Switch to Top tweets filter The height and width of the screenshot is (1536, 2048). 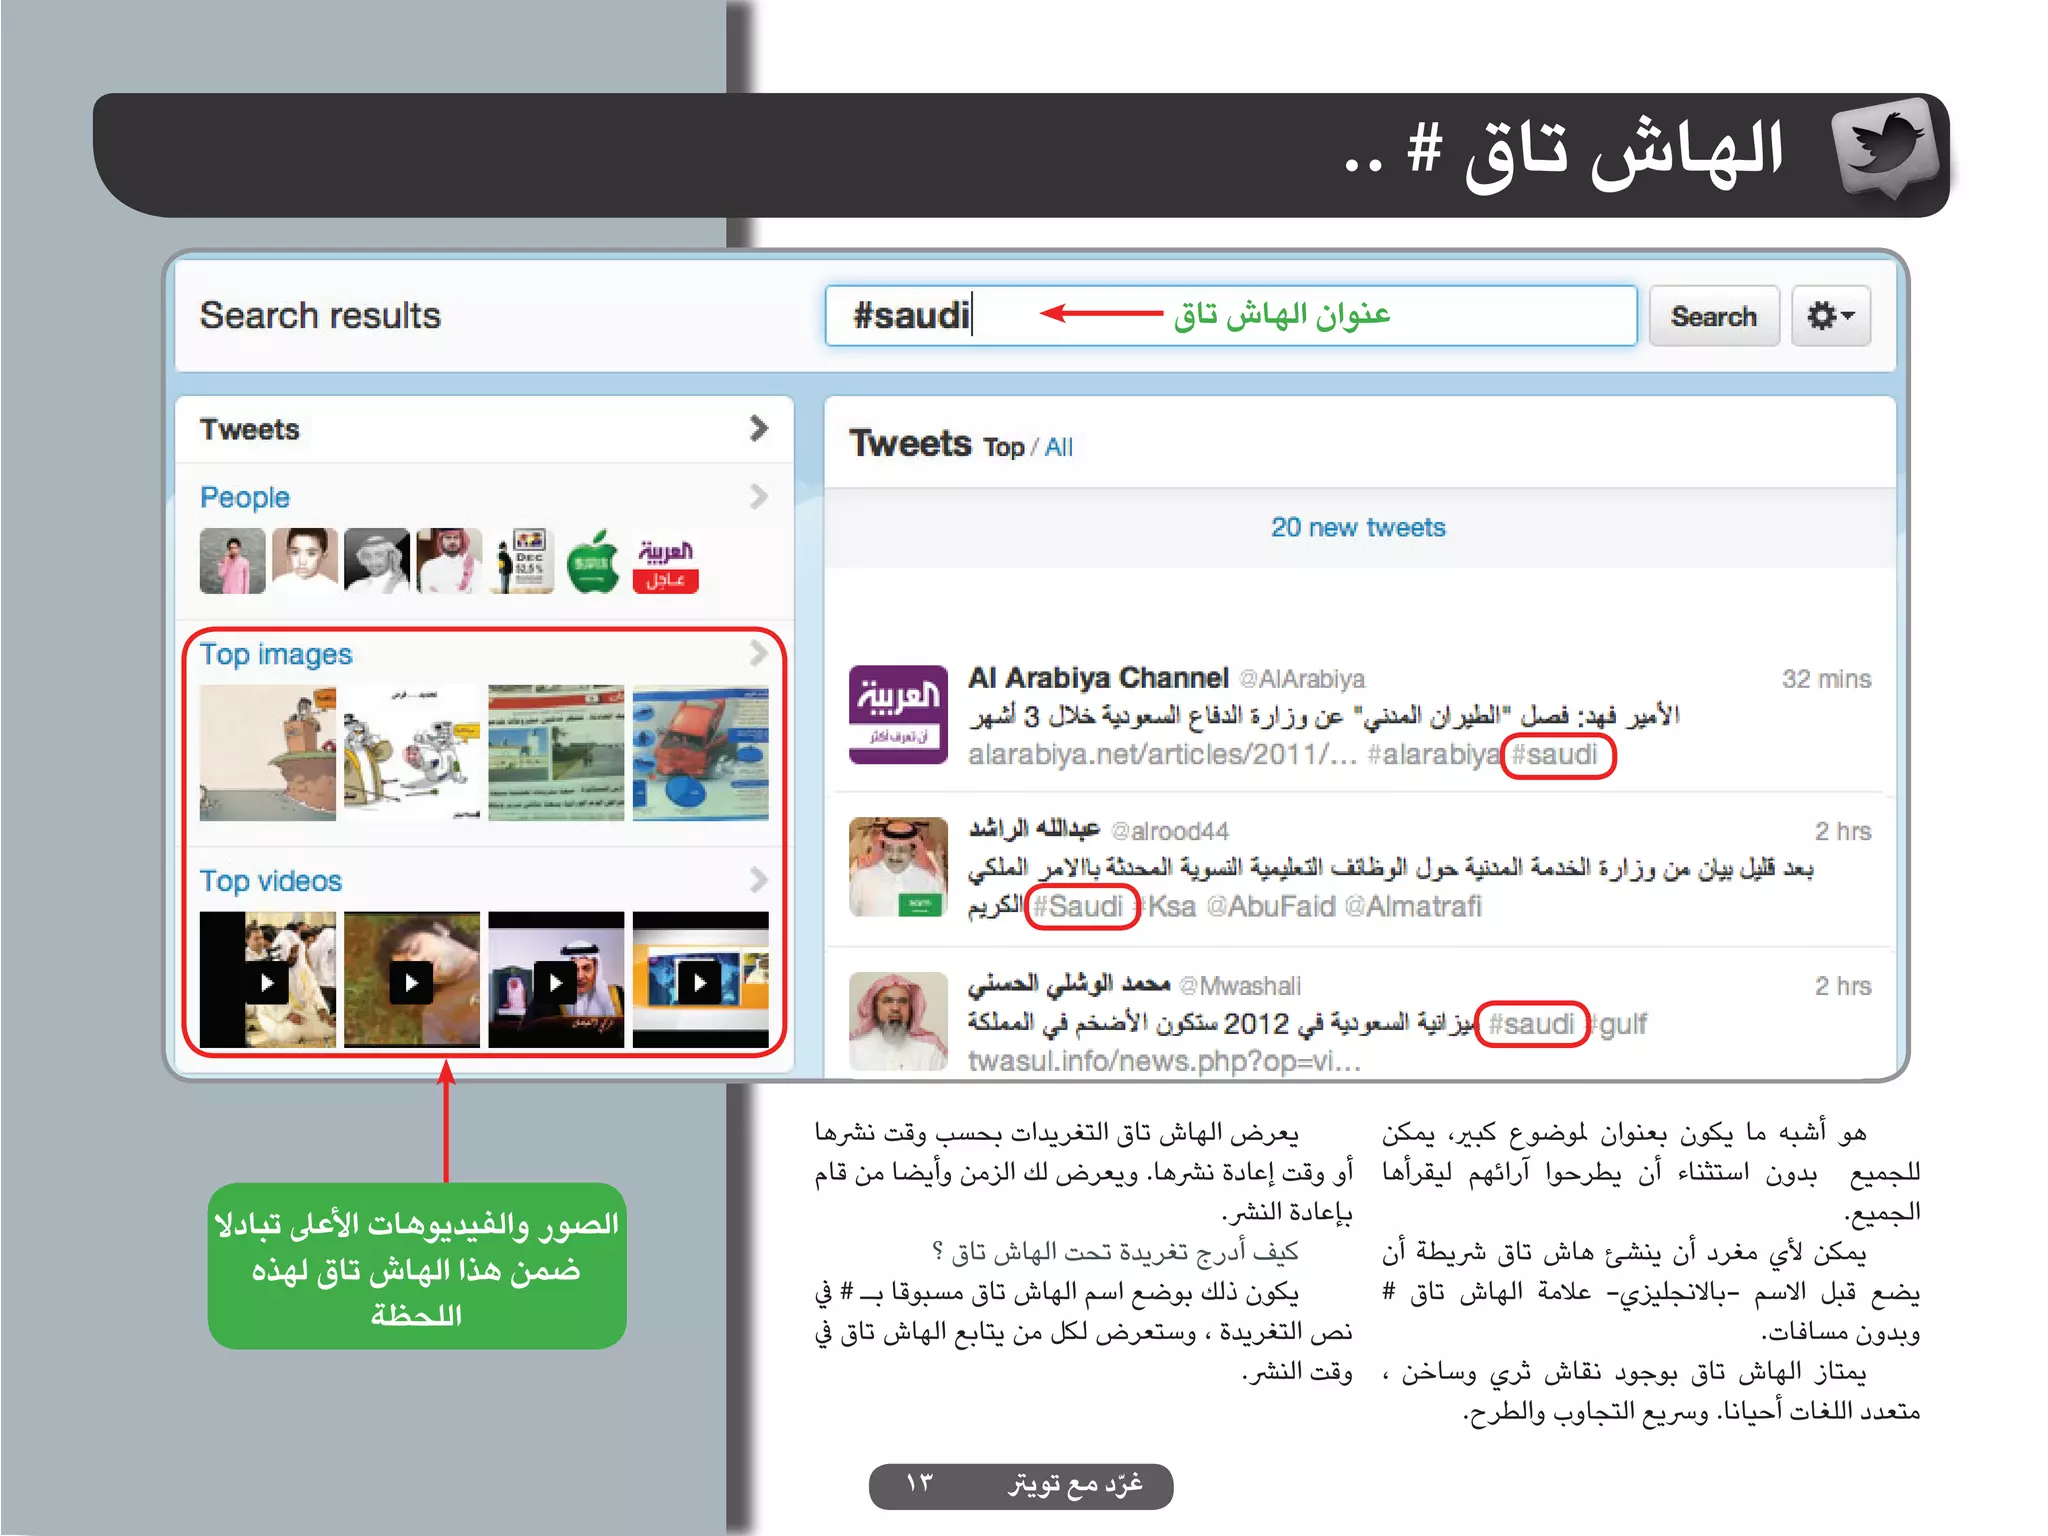(x=1003, y=447)
